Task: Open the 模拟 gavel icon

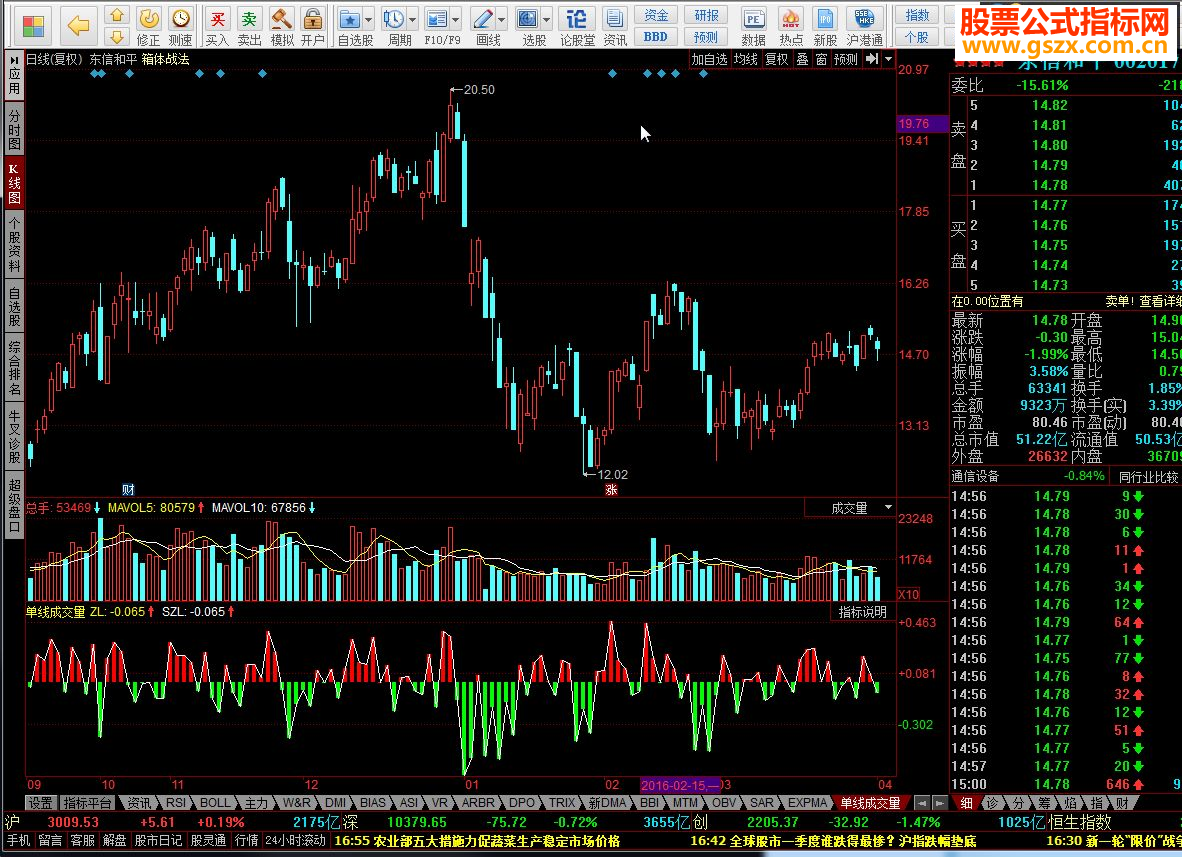Action: tap(281, 18)
